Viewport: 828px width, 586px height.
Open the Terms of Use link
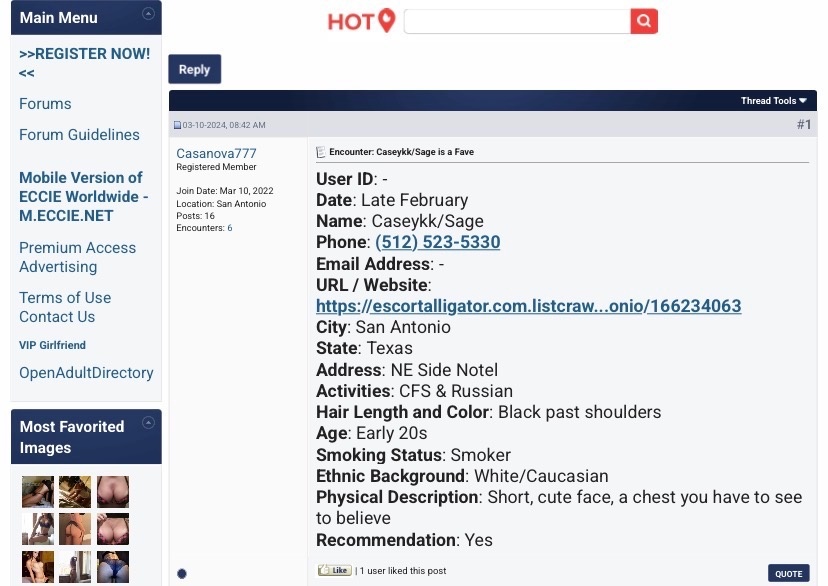coord(65,298)
